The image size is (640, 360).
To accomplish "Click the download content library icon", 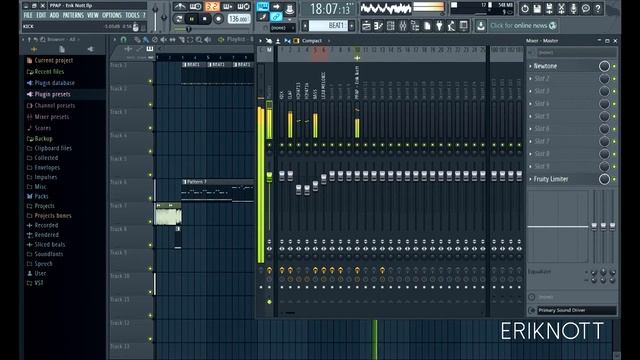I will [x=480, y=26].
